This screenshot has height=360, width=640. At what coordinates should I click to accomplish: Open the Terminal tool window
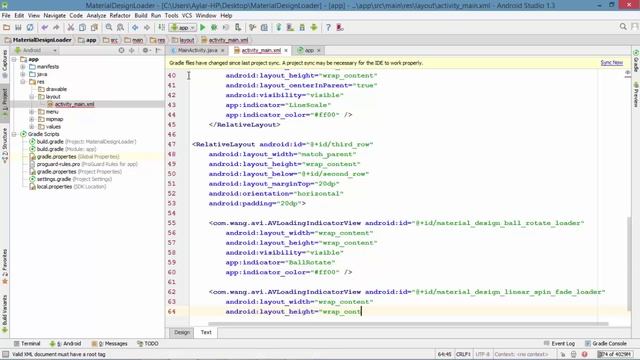tap(27, 344)
